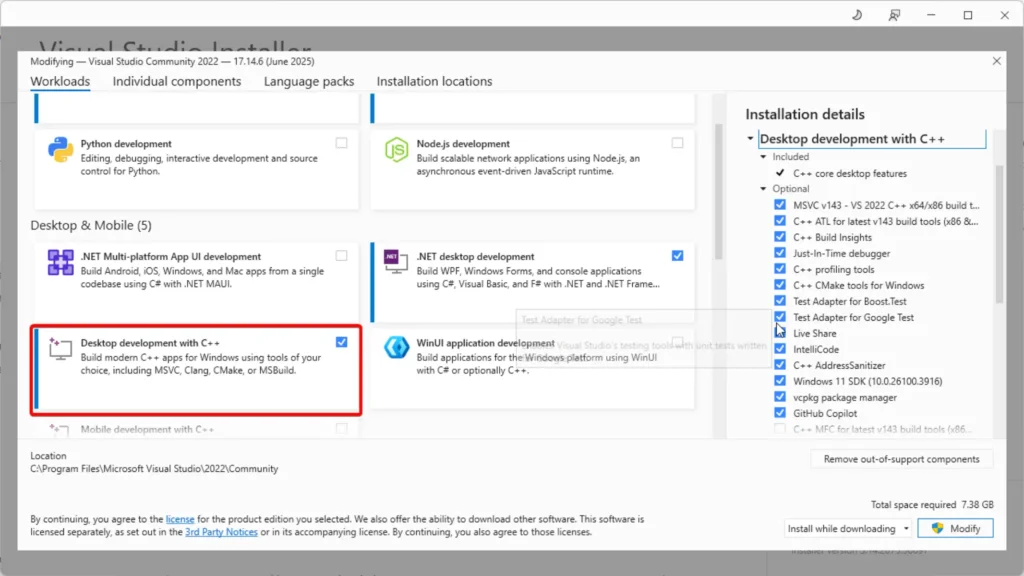
Task: Click the Installation details heading
Action: [805, 114]
